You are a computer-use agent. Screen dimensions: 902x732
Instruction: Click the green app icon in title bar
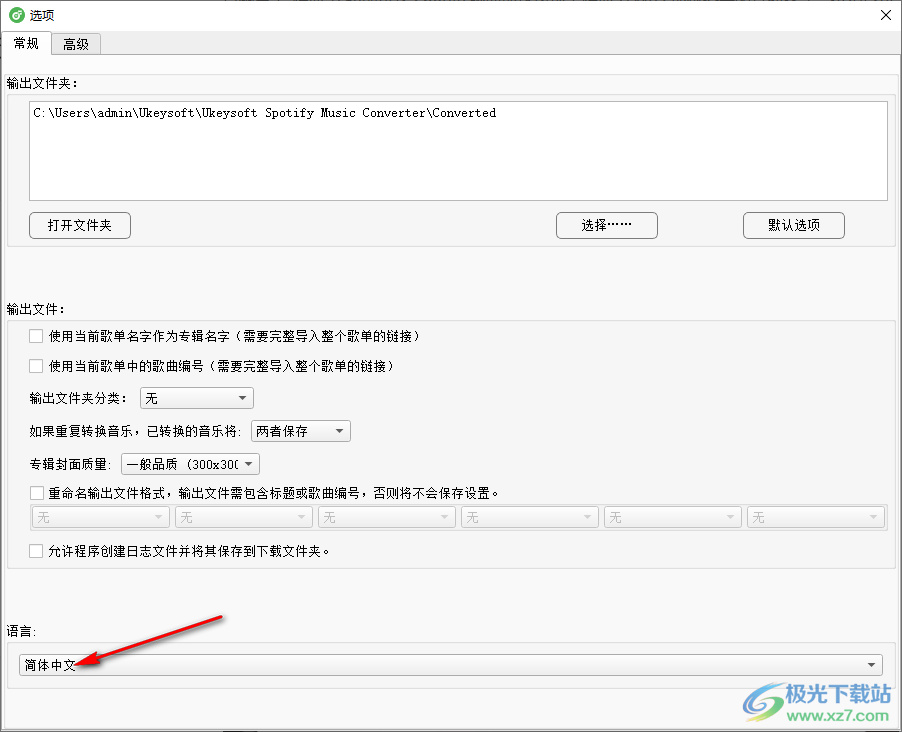17,15
